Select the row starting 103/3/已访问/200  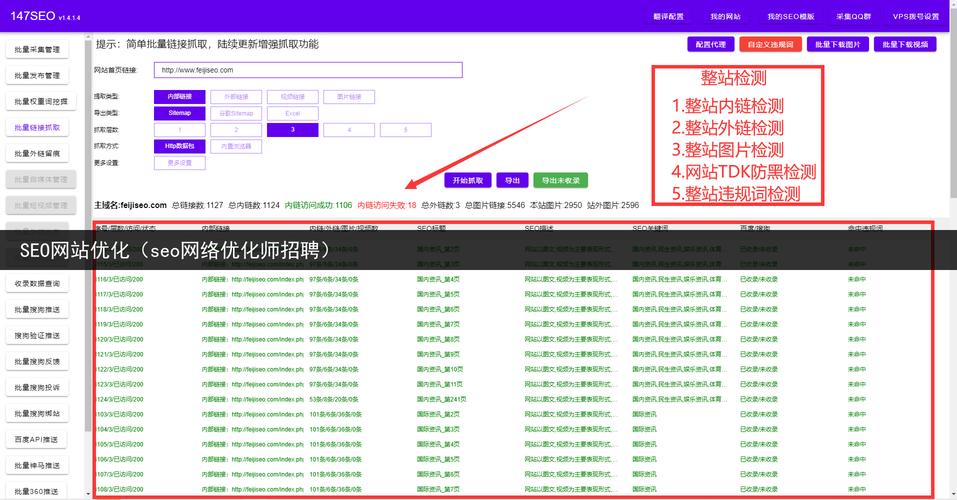[513, 414]
